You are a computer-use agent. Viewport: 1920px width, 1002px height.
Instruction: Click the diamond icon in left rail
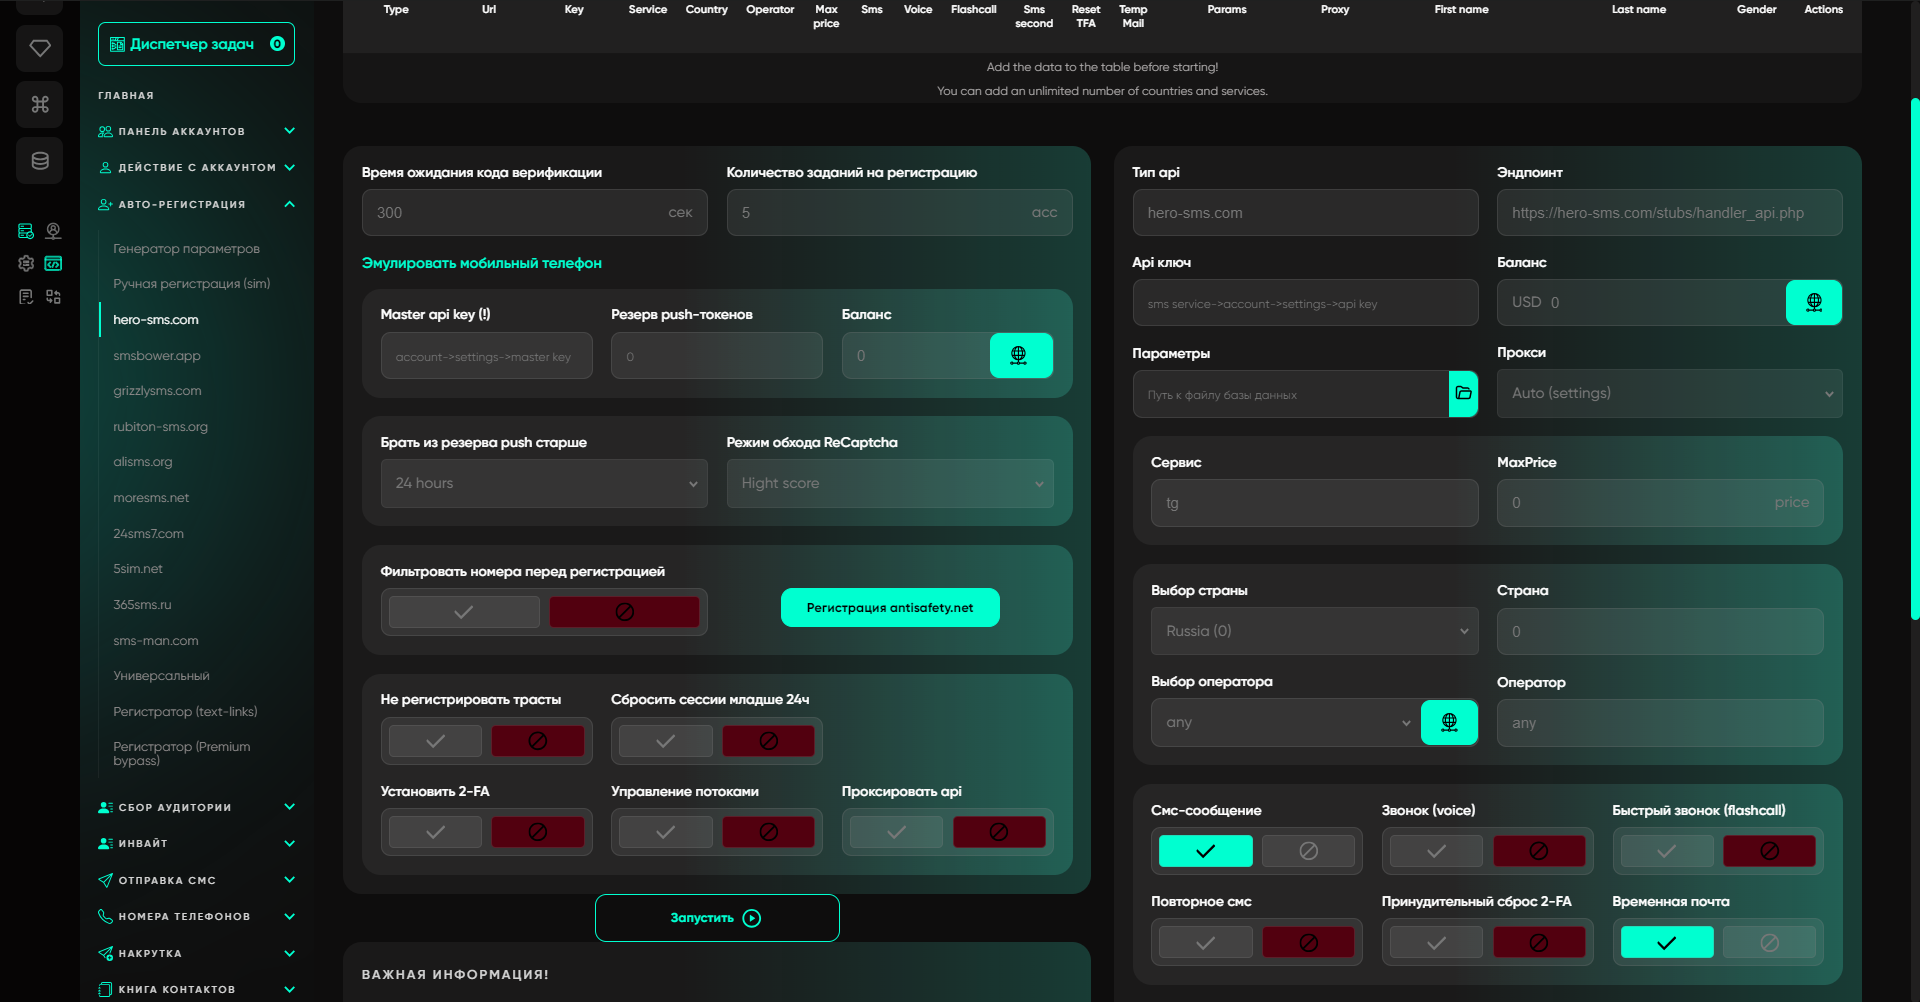click(40, 48)
